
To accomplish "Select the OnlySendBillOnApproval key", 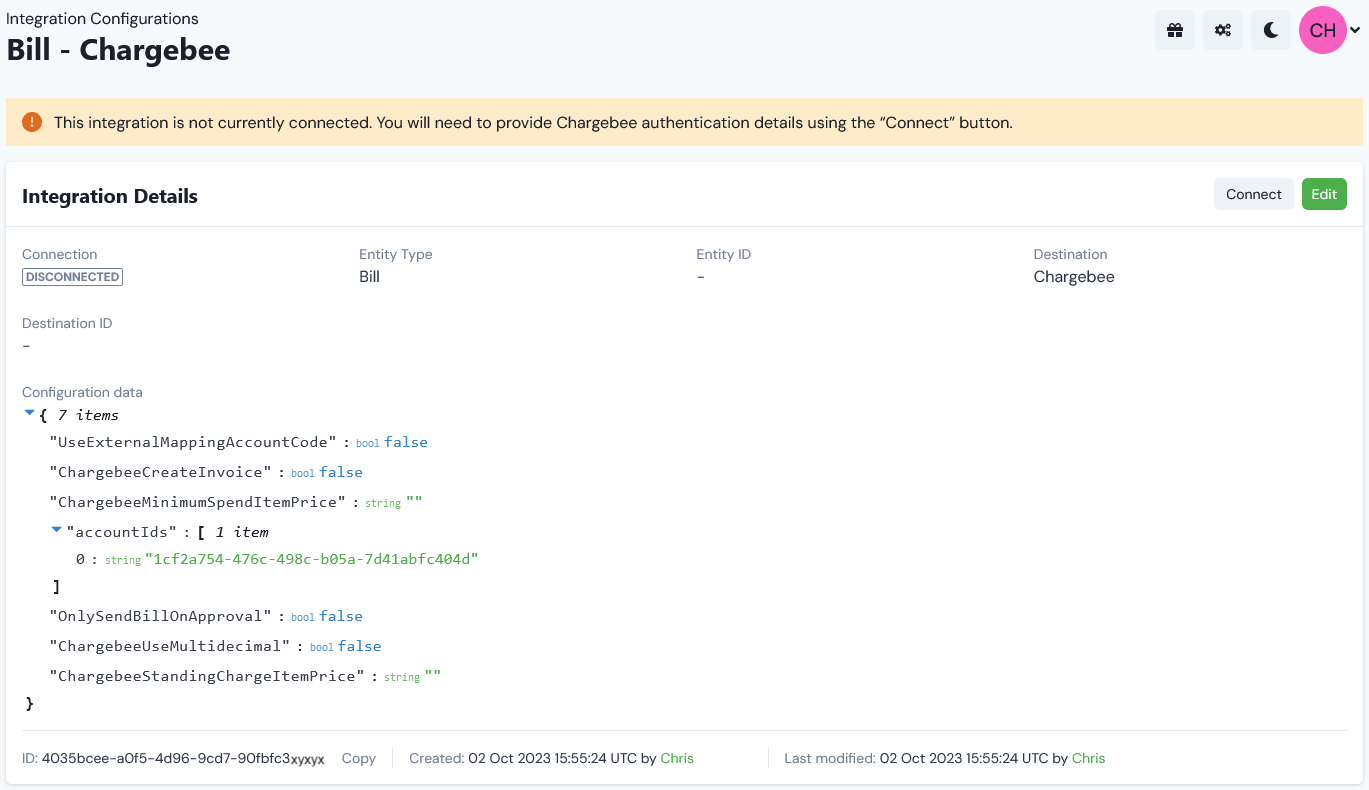I will pyautogui.click(x=161, y=616).
